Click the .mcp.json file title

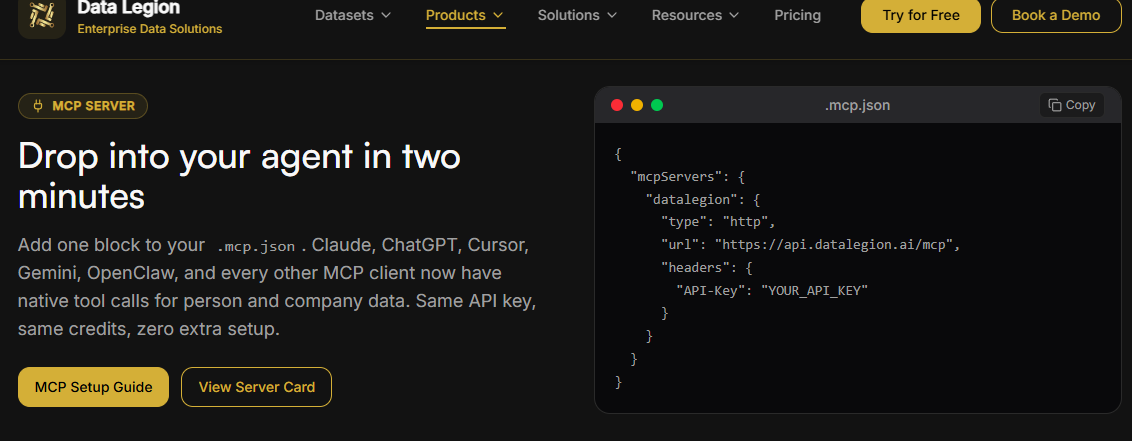858,105
